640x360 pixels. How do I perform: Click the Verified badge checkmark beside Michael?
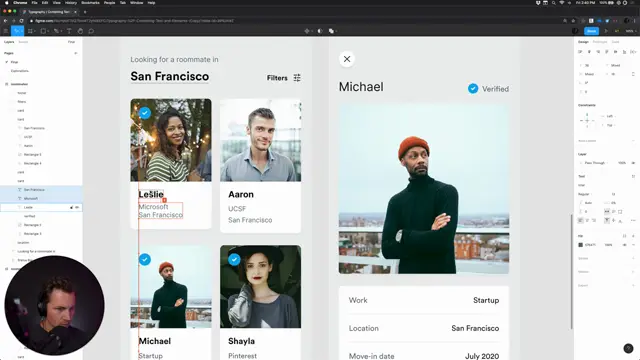pyautogui.click(x=473, y=89)
